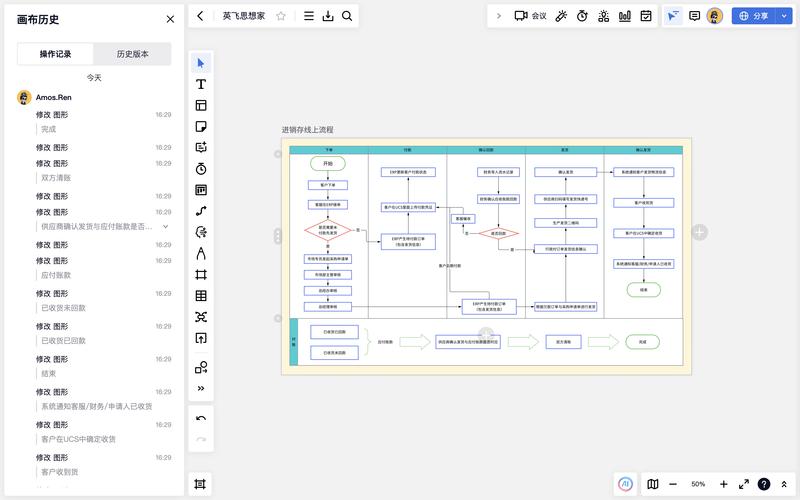This screenshot has height=500, width=800.
Task: Switch to 历史版本 tab
Action: [x=132, y=54]
